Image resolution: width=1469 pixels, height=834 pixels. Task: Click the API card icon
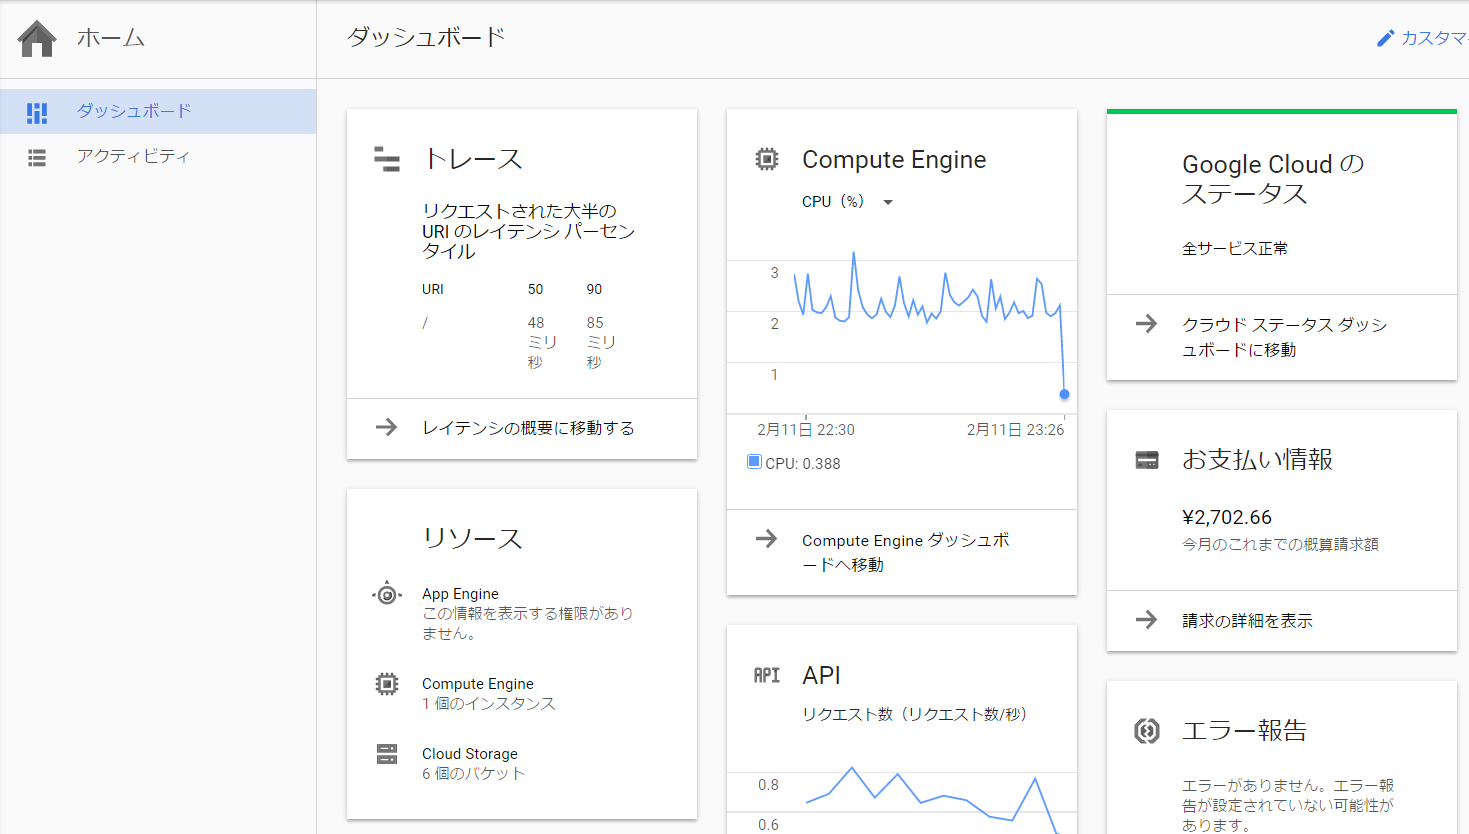[767, 675]
